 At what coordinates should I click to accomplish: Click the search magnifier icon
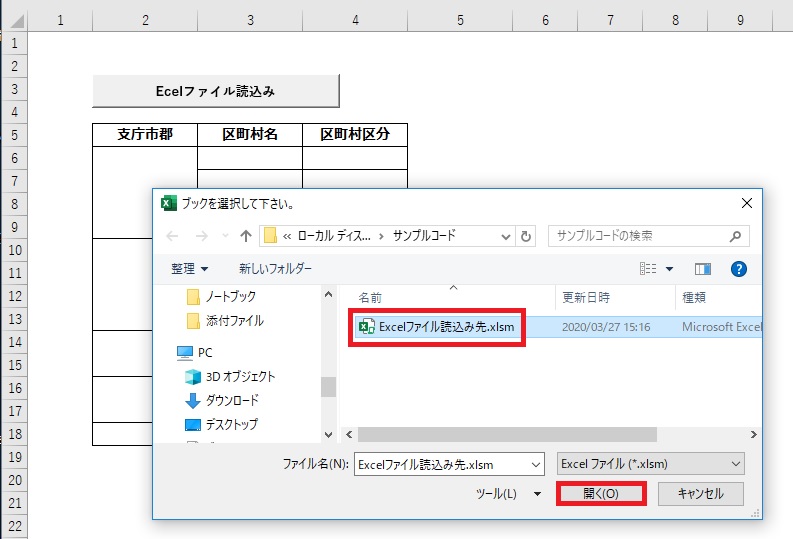click(x=735, y=236)
